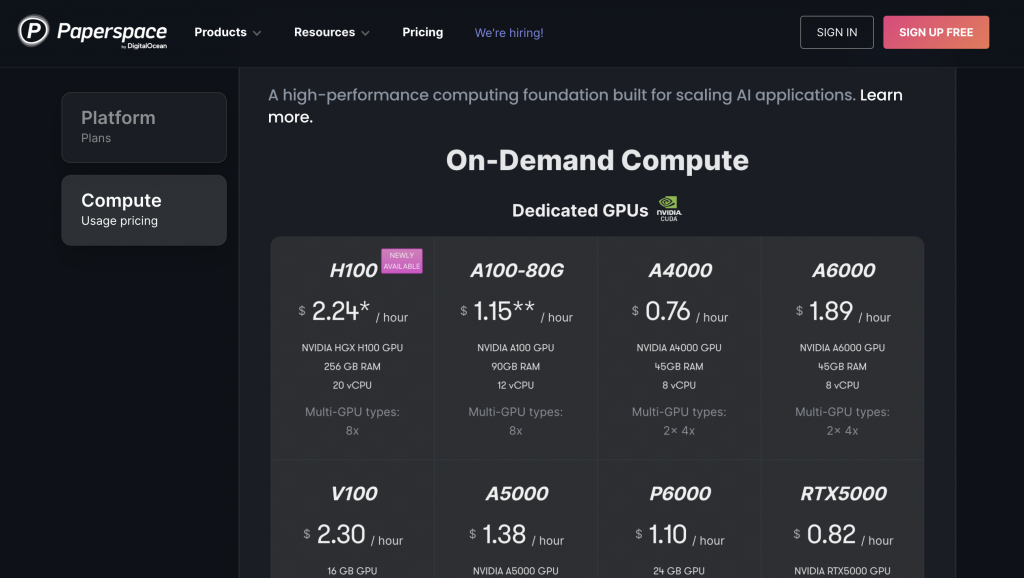Click the SIGN UP FREE button
The width and height of the screenshot is (1024, 578).
[936, 32]
